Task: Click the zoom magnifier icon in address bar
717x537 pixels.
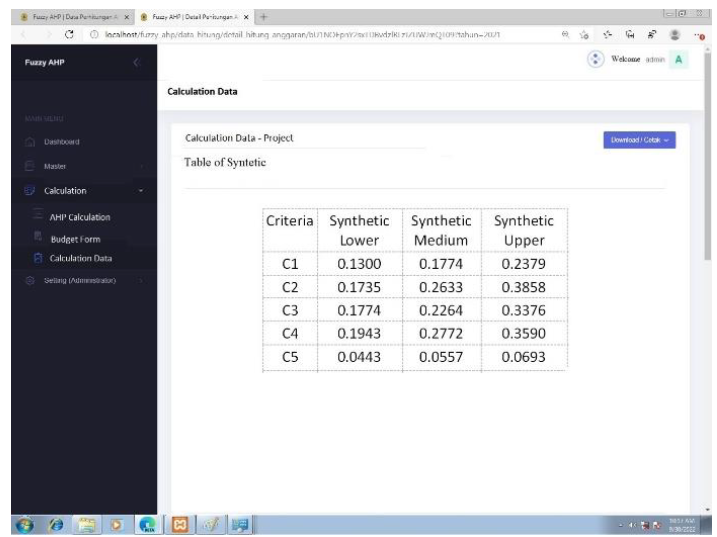Action: pyautogui.click(x=566, y=34)
